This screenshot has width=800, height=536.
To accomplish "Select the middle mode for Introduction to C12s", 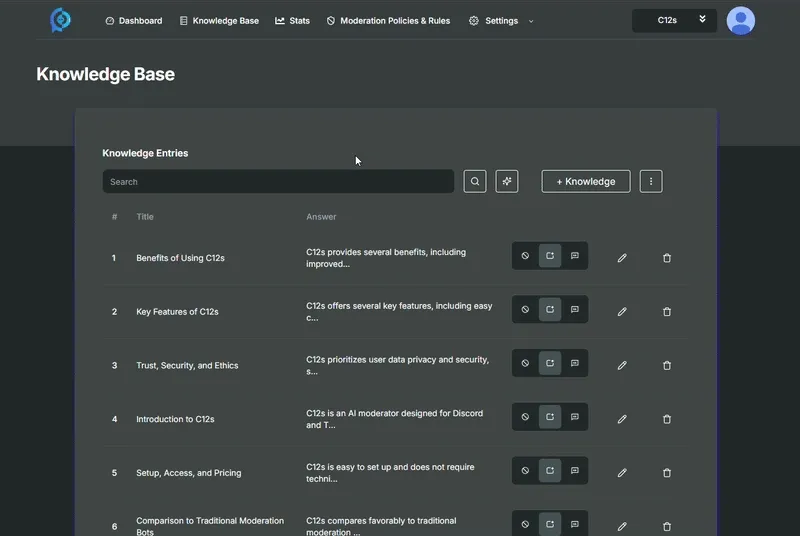I will tap(550, 417).
